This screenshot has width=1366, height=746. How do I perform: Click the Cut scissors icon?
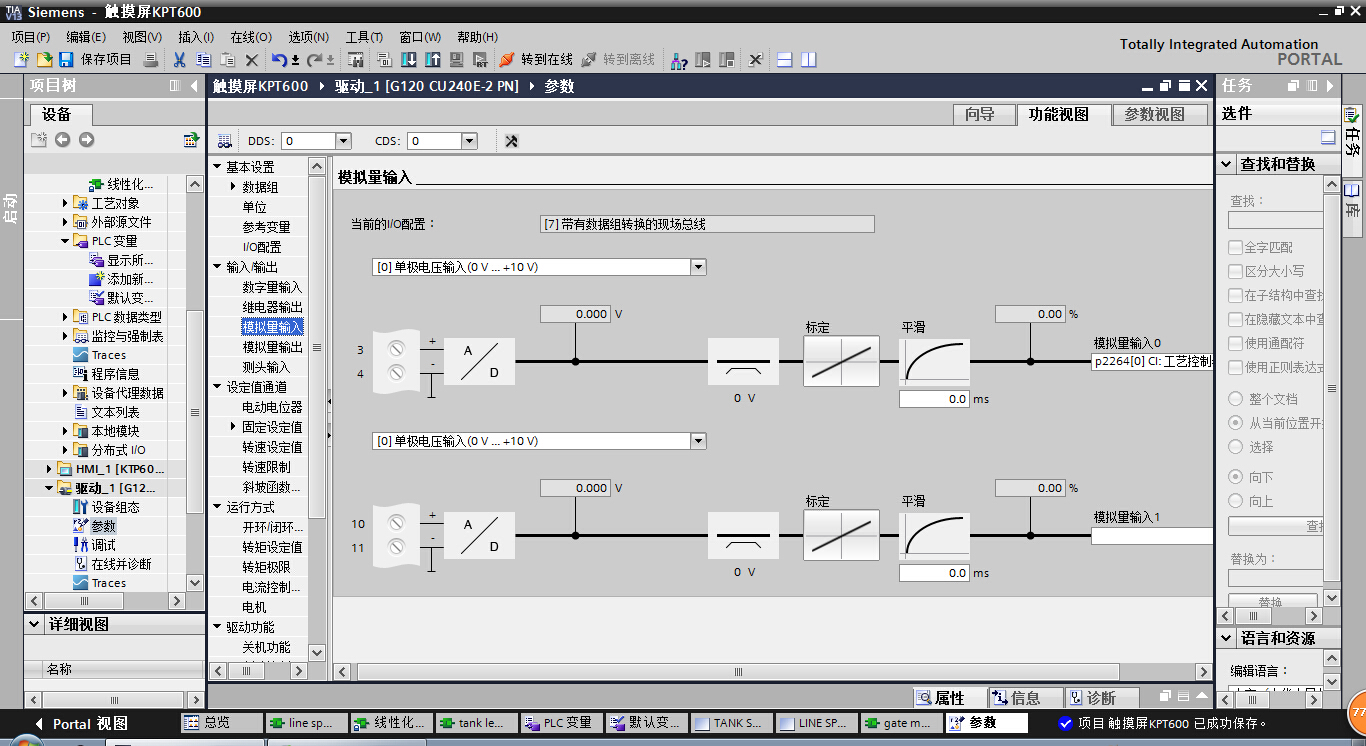179,60
